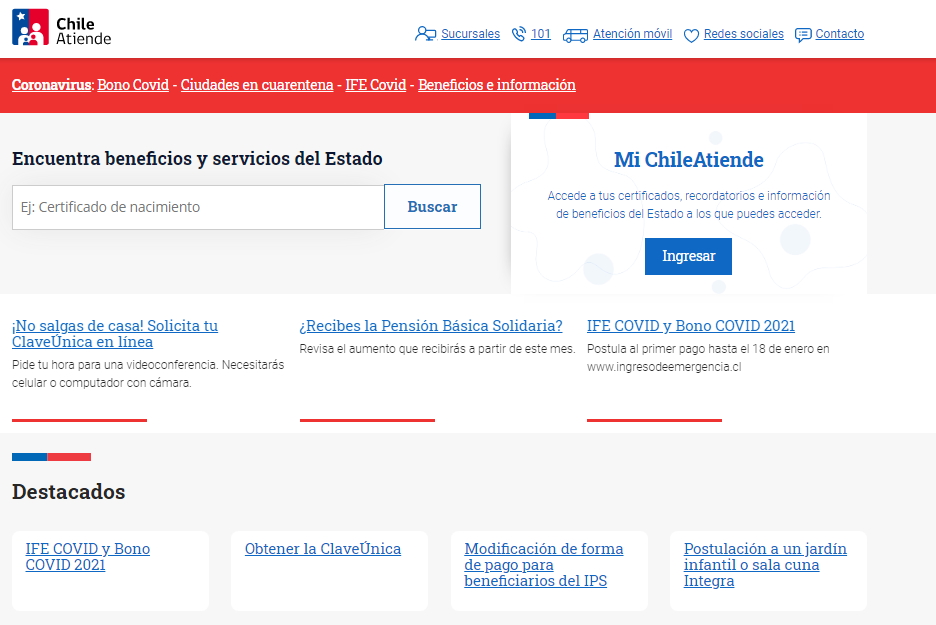The image size is (936, 625).
Task: Click the ChileAtiende logo
Action: [x=61, y=27]
